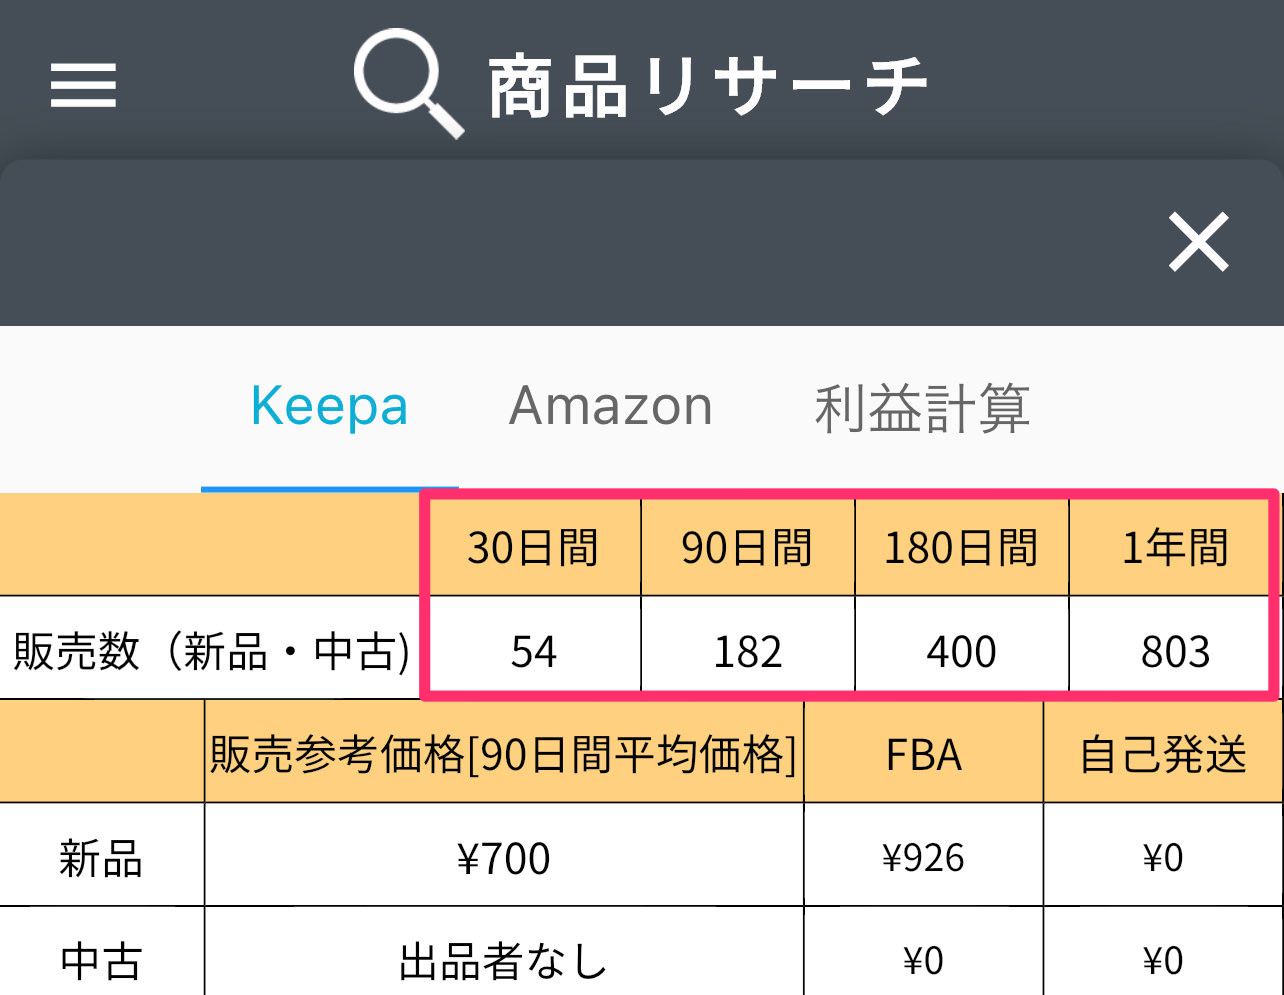Click the 803 yearly sales cell
This screenshot has width=1284, height=995.
[1174, 652]
